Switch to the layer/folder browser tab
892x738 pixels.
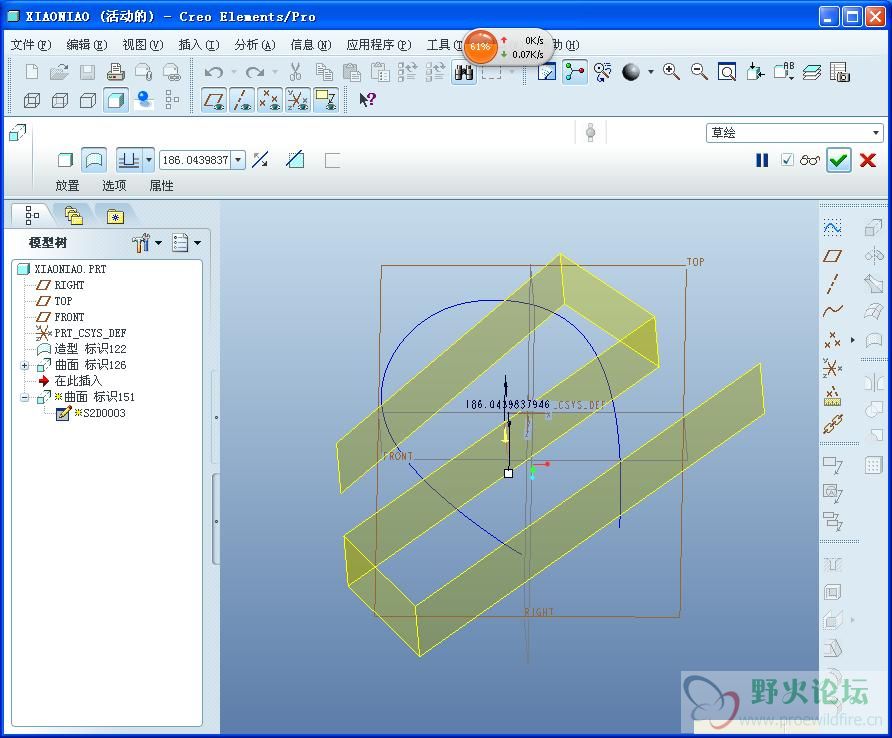(x=73, y=216)
